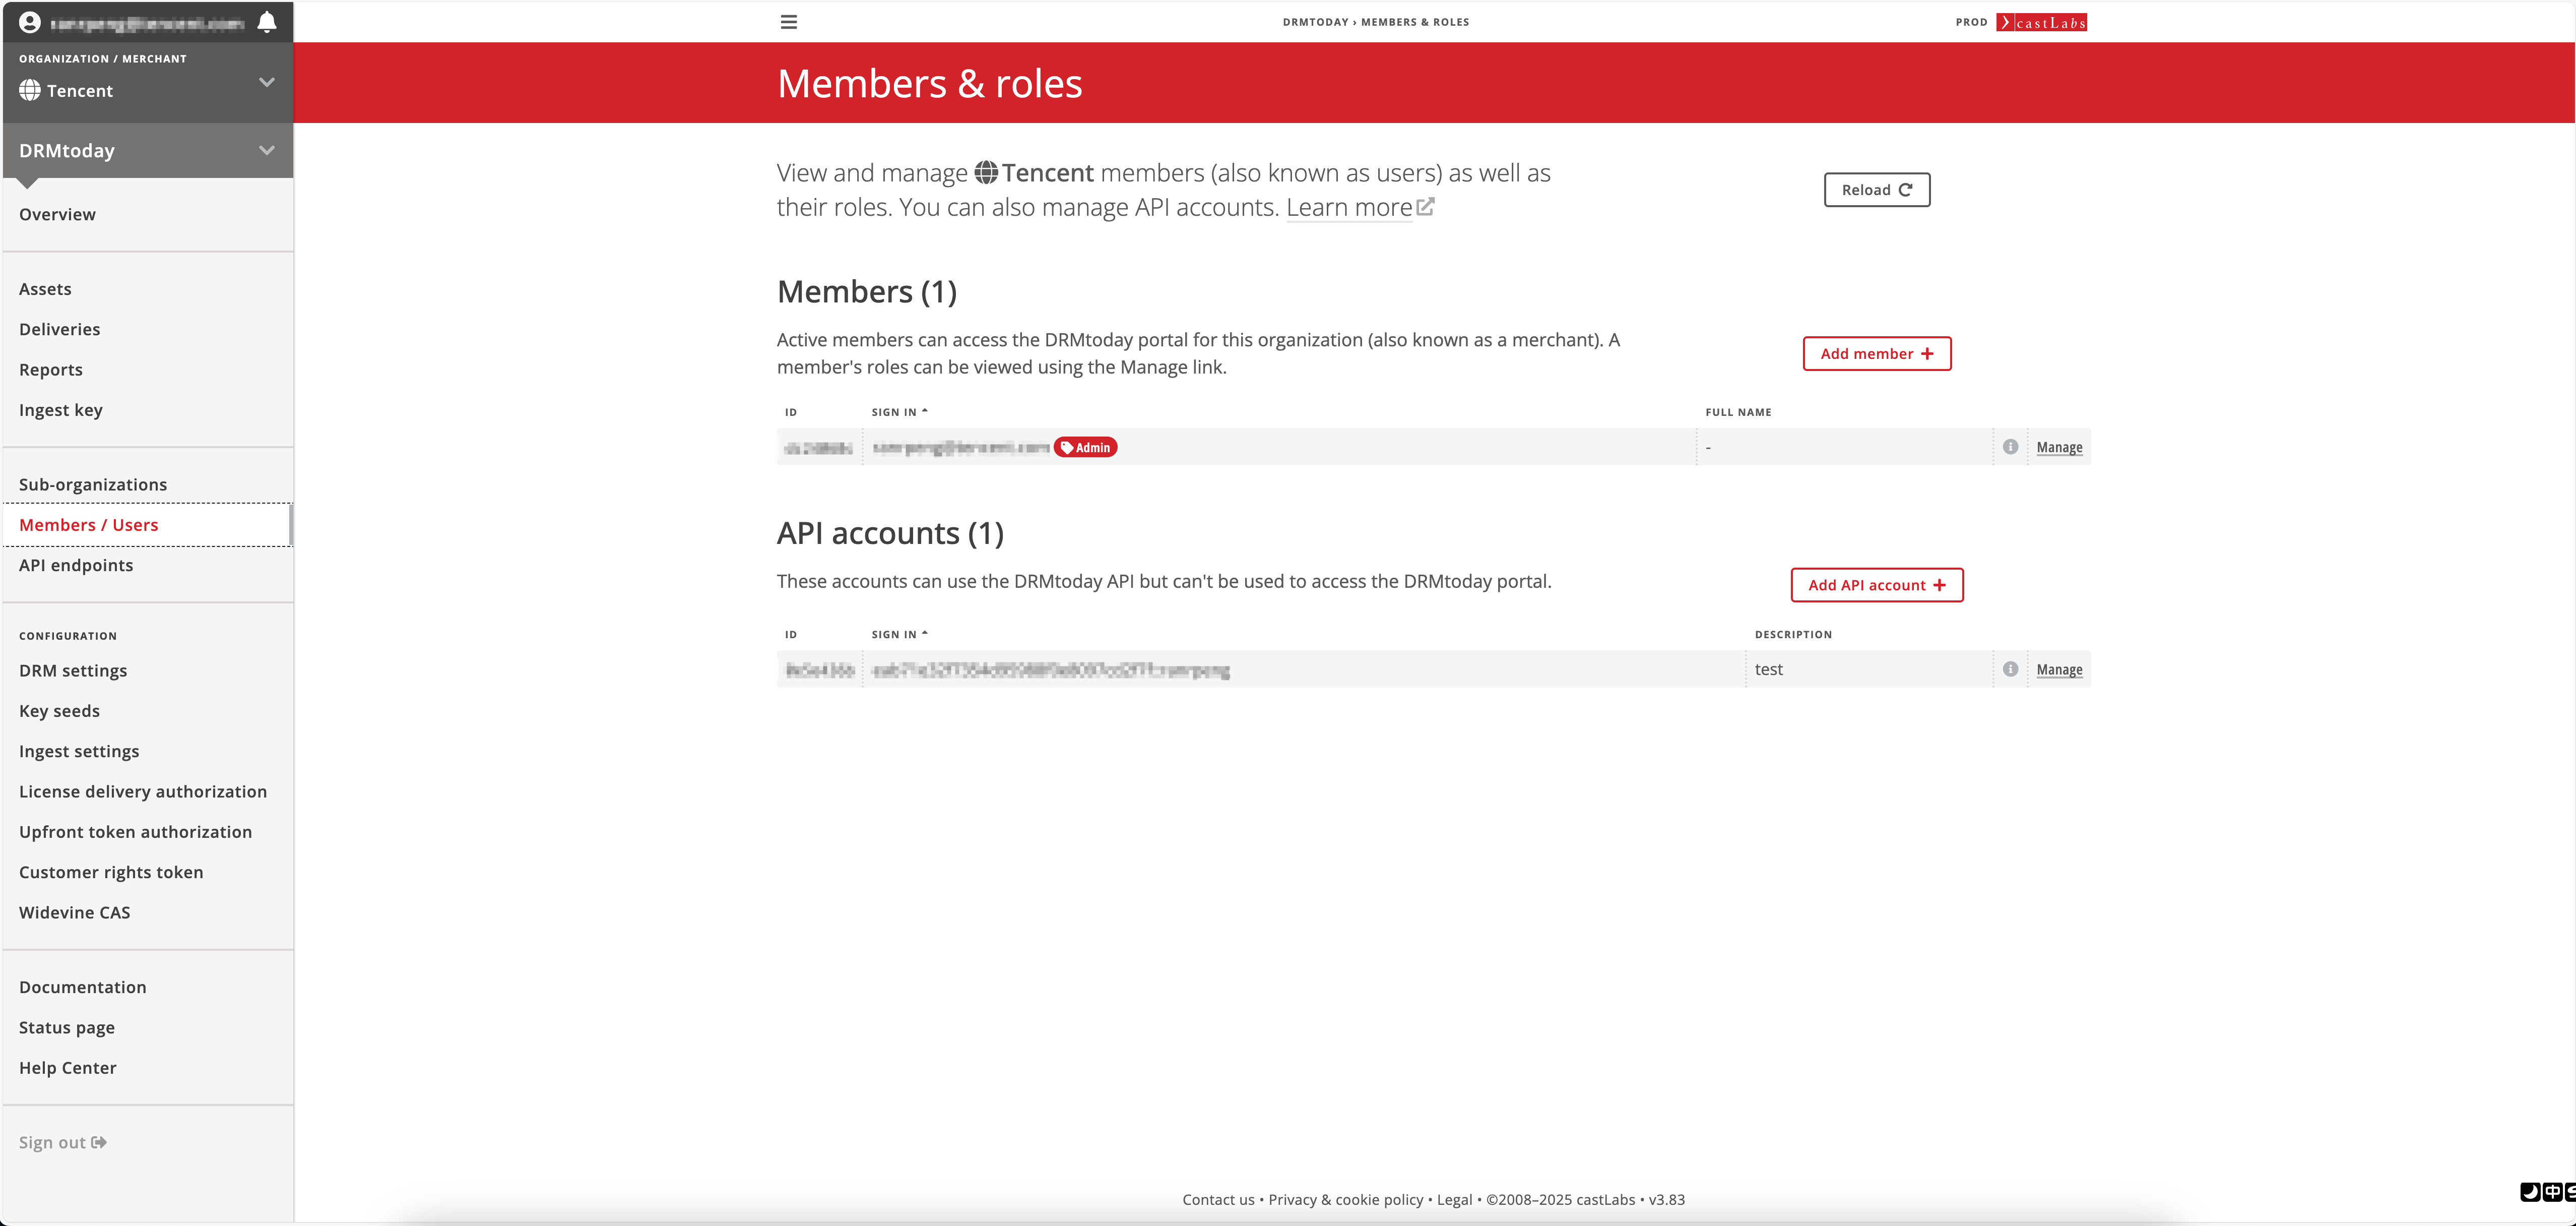Open the hamburger menu in top bar
This screenshot has width=2576, height=1226.
[788, 22]
